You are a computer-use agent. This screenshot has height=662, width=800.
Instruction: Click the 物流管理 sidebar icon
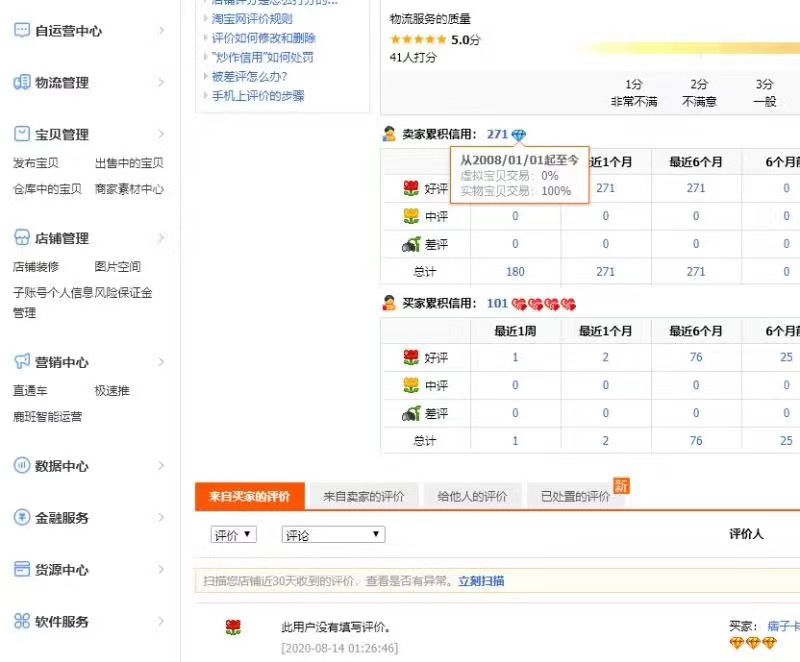(x=21, y=82)
